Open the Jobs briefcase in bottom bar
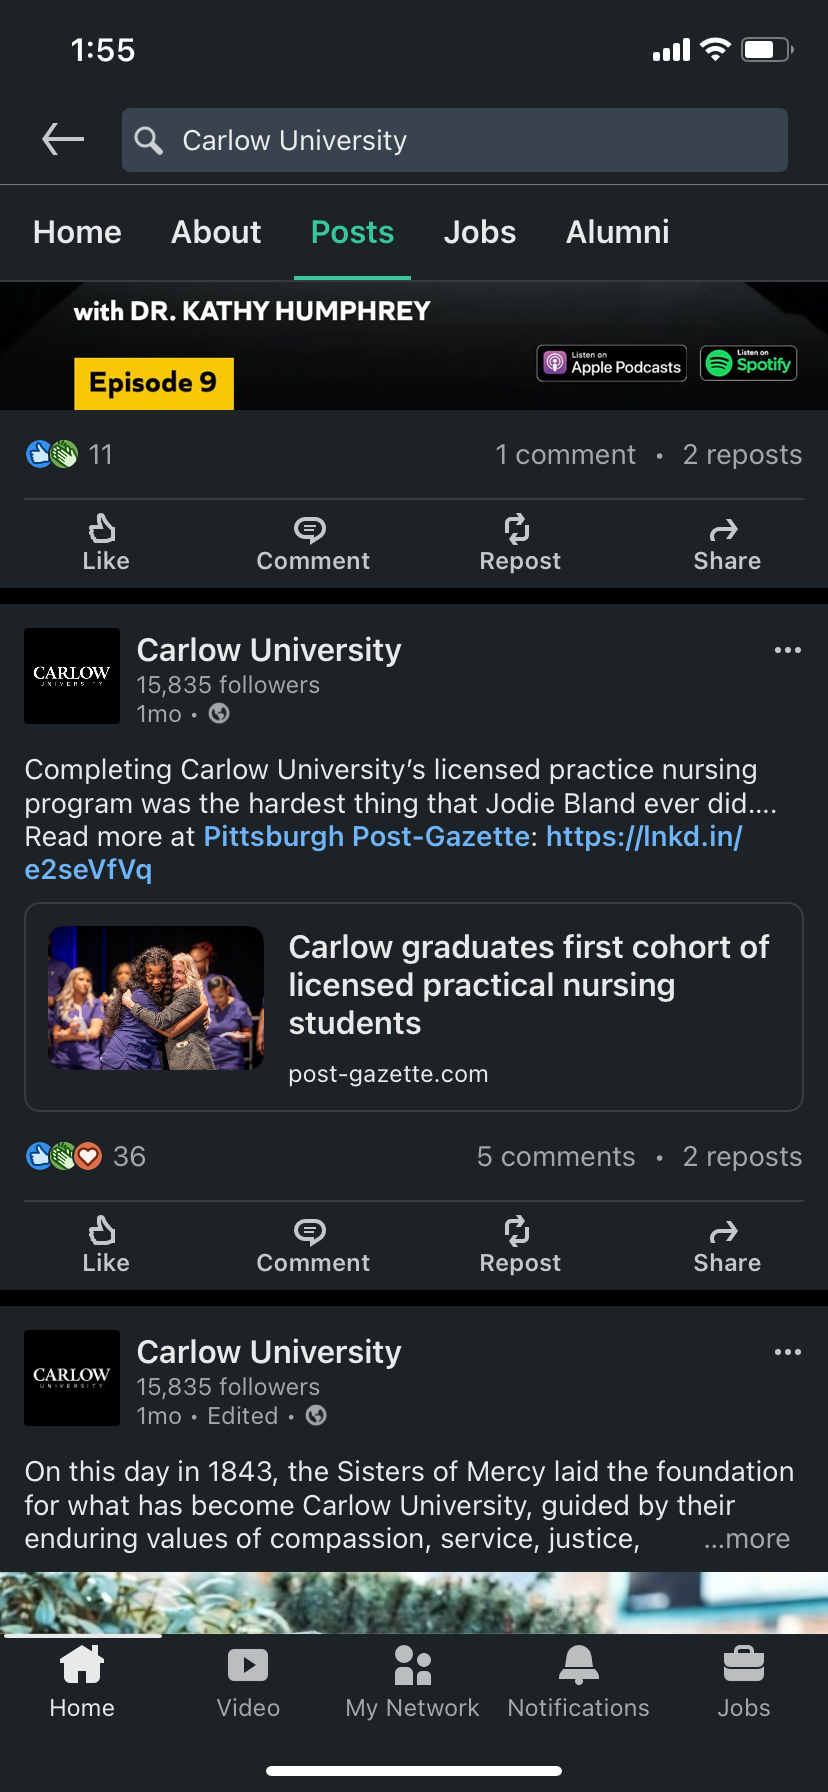 [x=744, y=1683]
